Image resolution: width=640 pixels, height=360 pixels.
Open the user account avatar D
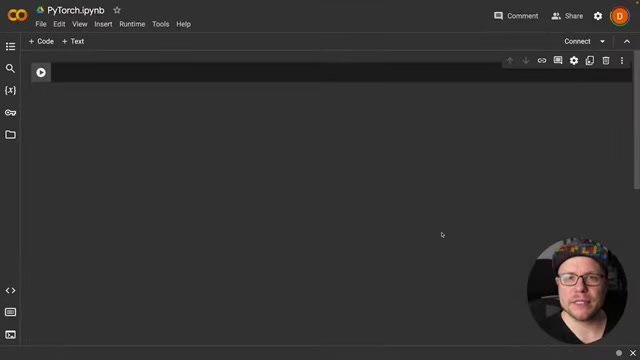click(620, 16)
